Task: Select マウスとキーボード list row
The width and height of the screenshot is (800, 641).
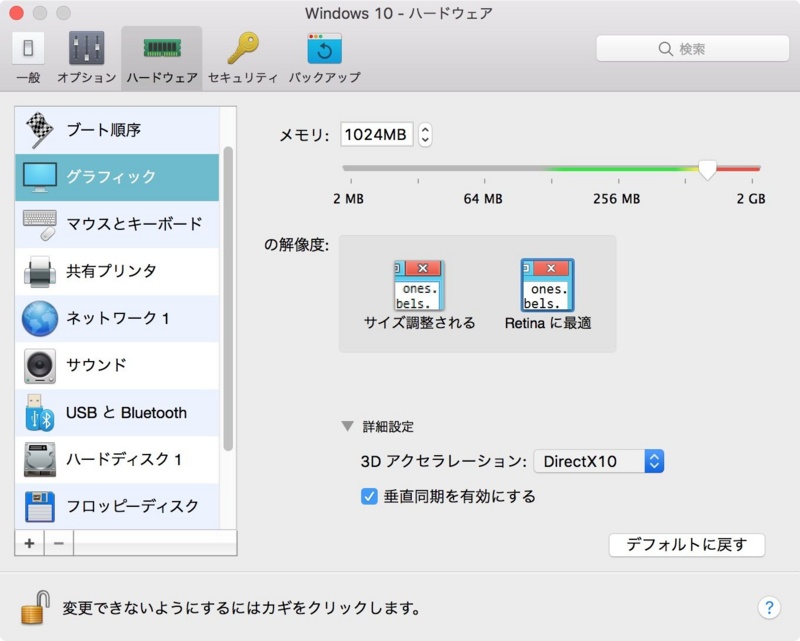Action: pos(117,225)
